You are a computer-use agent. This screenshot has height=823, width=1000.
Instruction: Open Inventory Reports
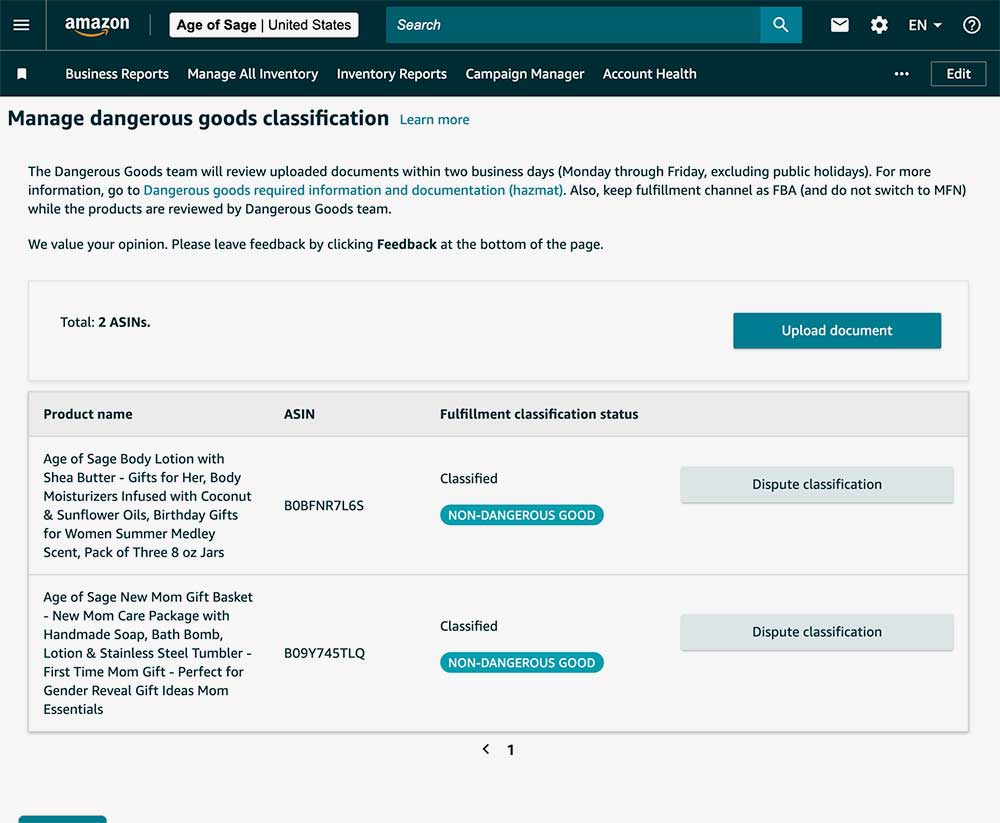tap(392, 74)
